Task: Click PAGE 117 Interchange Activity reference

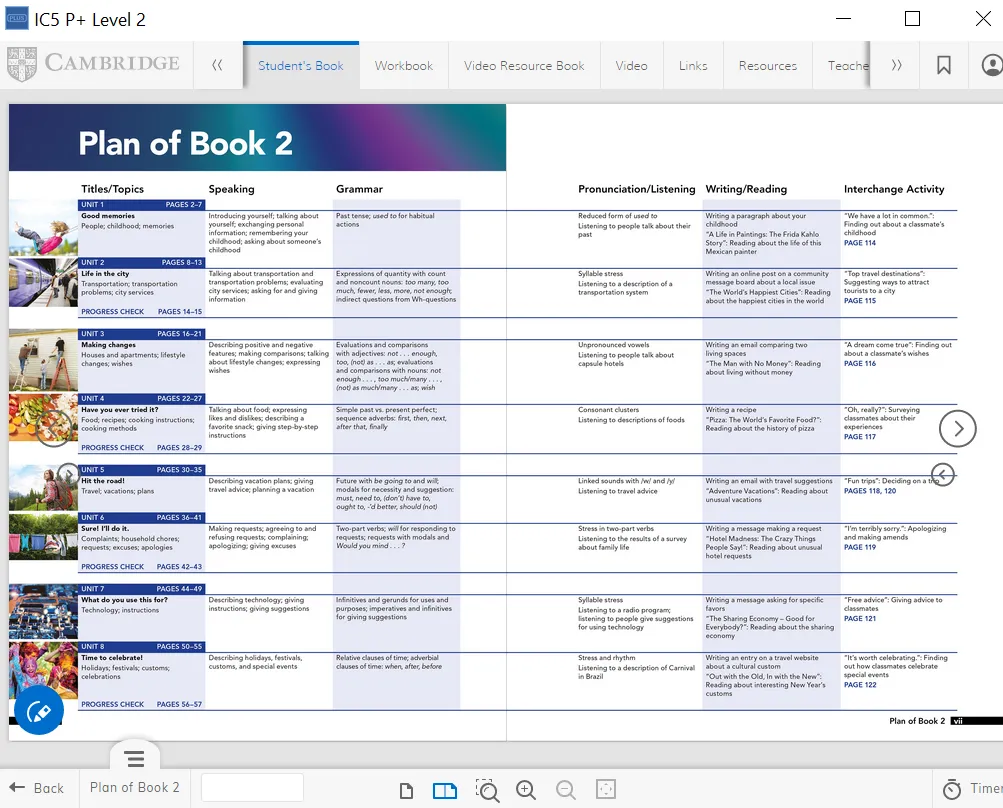Action: coord(860,437)
